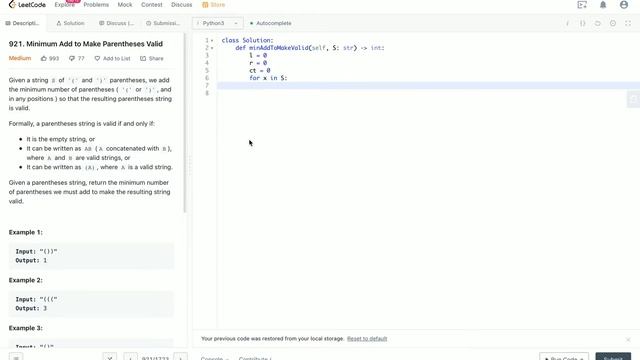This screenshot has width=640, height=360.
Task: Click the description panel scrollbar
Action: click(x=184, y=122)
